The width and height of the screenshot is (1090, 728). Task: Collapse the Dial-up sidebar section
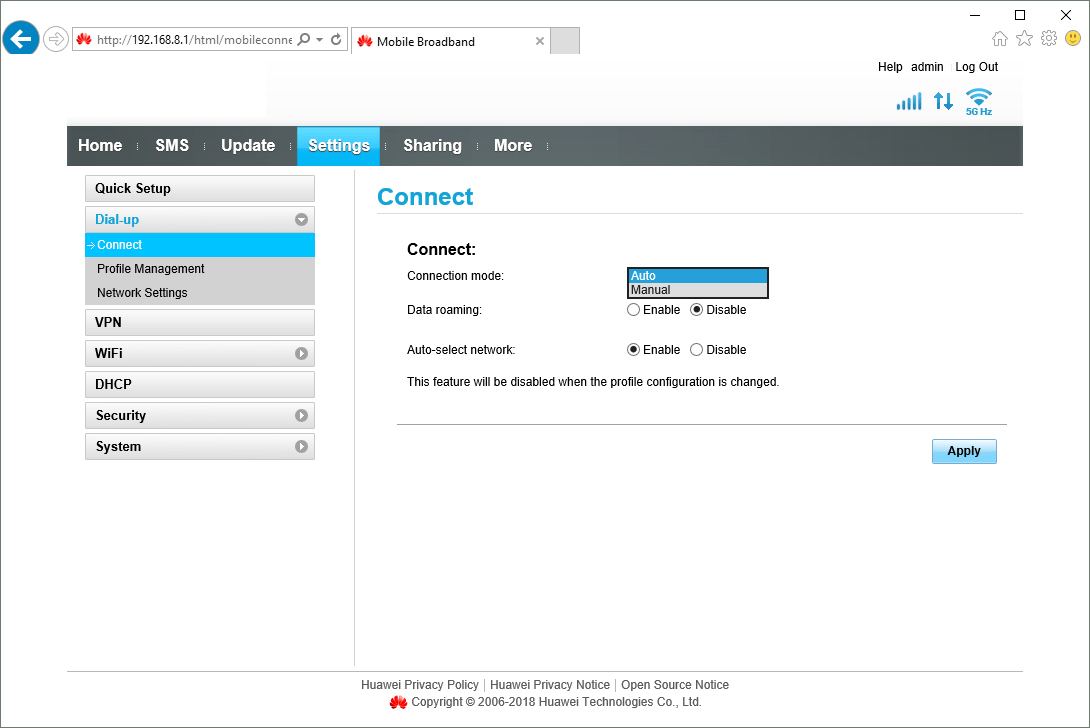click(301, 219)
